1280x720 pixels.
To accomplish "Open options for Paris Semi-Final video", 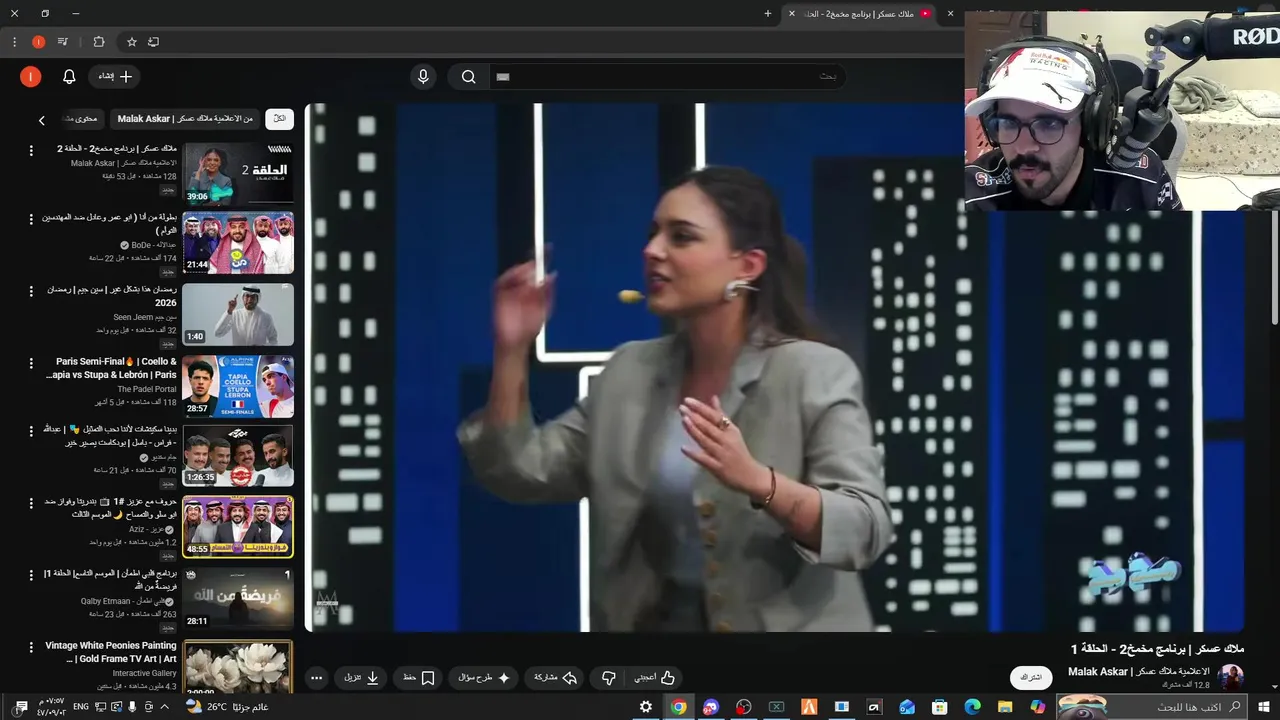I will click(31, 361).
